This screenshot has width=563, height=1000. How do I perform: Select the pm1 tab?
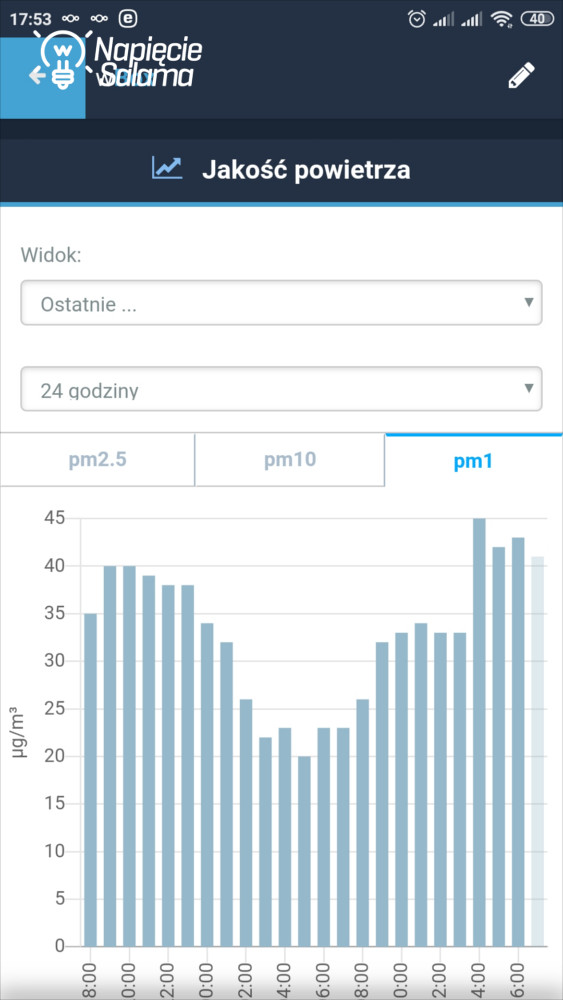pos(474,460)
